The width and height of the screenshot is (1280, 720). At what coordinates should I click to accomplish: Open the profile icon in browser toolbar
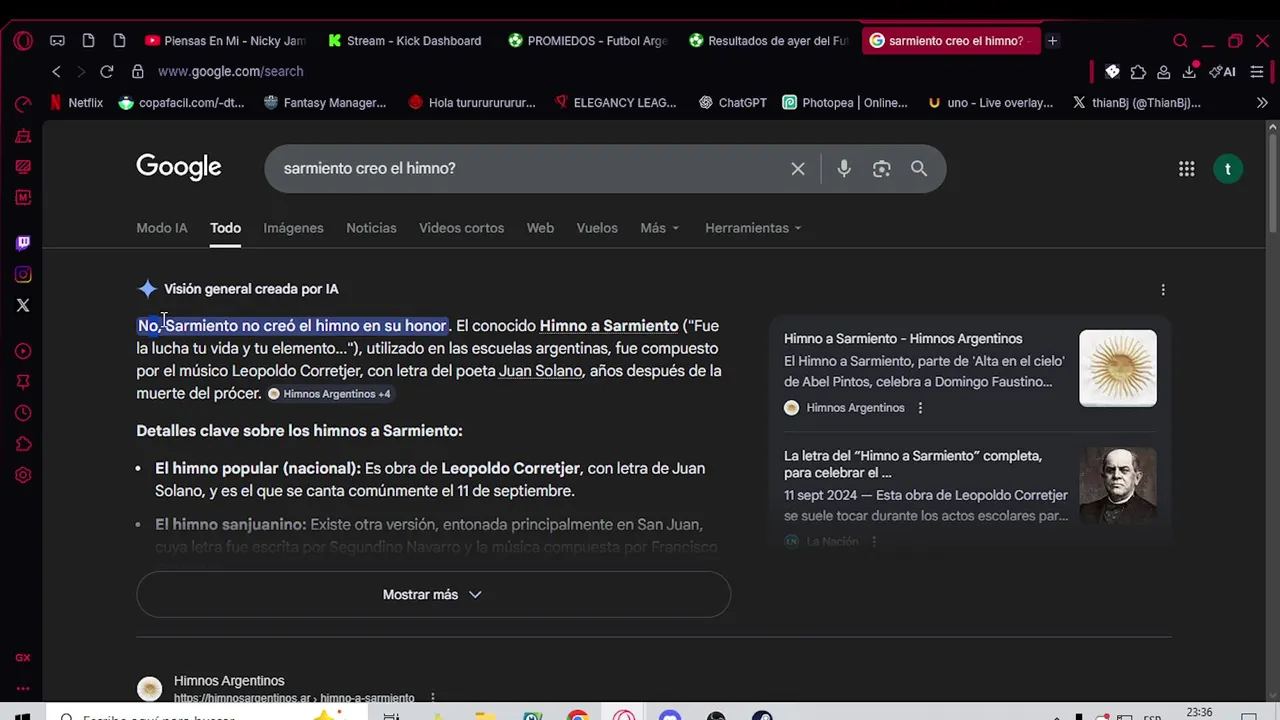(x=1164, y=72)
